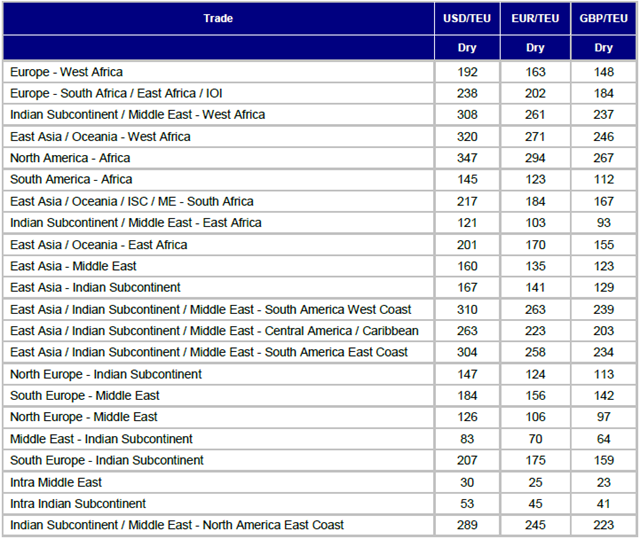This screenshot has width=640, height=539.
Task: Click the Dry subheader under GBP/TEU
Action: tap(603, 48)
